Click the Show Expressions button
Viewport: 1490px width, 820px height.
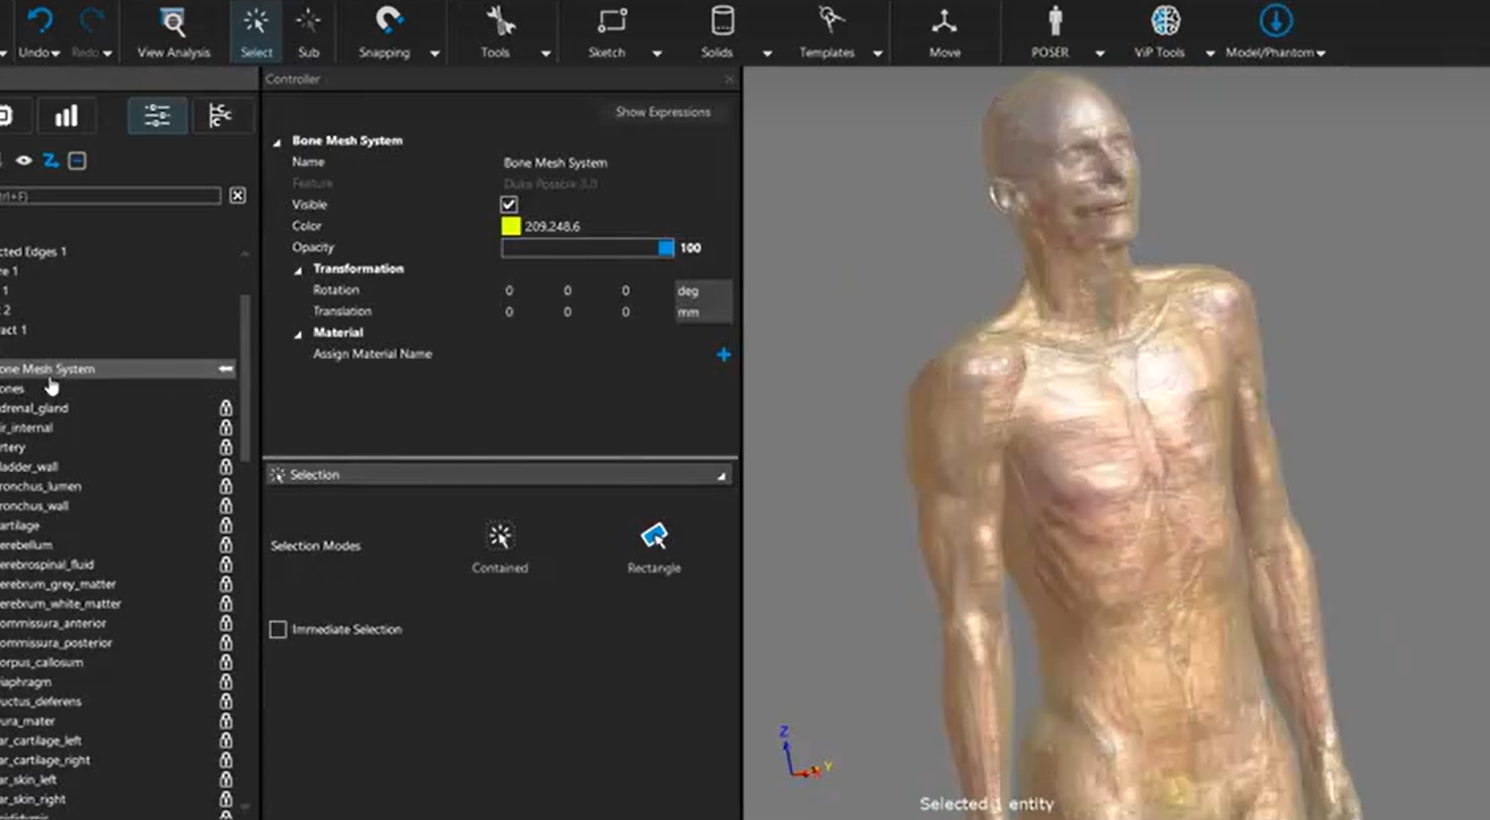[662, 112]
